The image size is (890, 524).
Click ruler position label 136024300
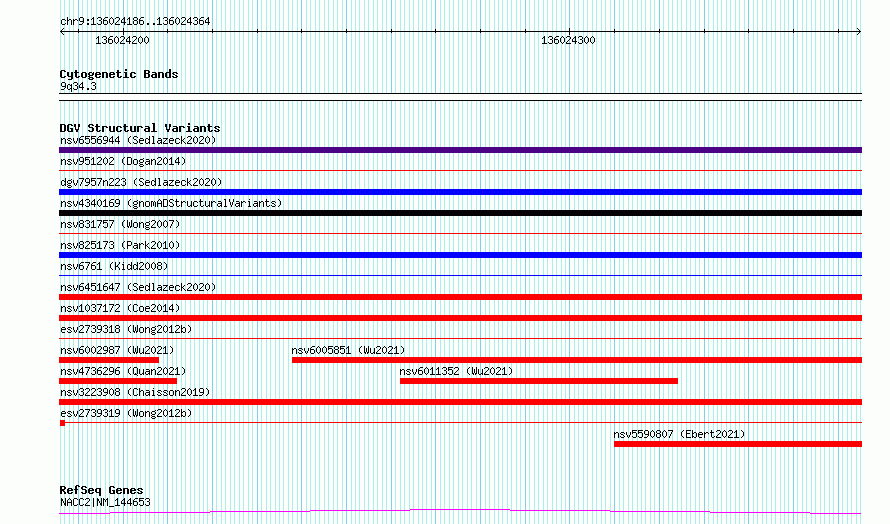tap(568, 40)
